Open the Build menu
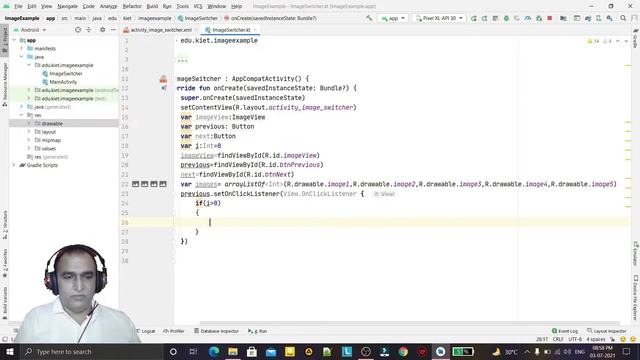640x360 pixels. [152, 6]
